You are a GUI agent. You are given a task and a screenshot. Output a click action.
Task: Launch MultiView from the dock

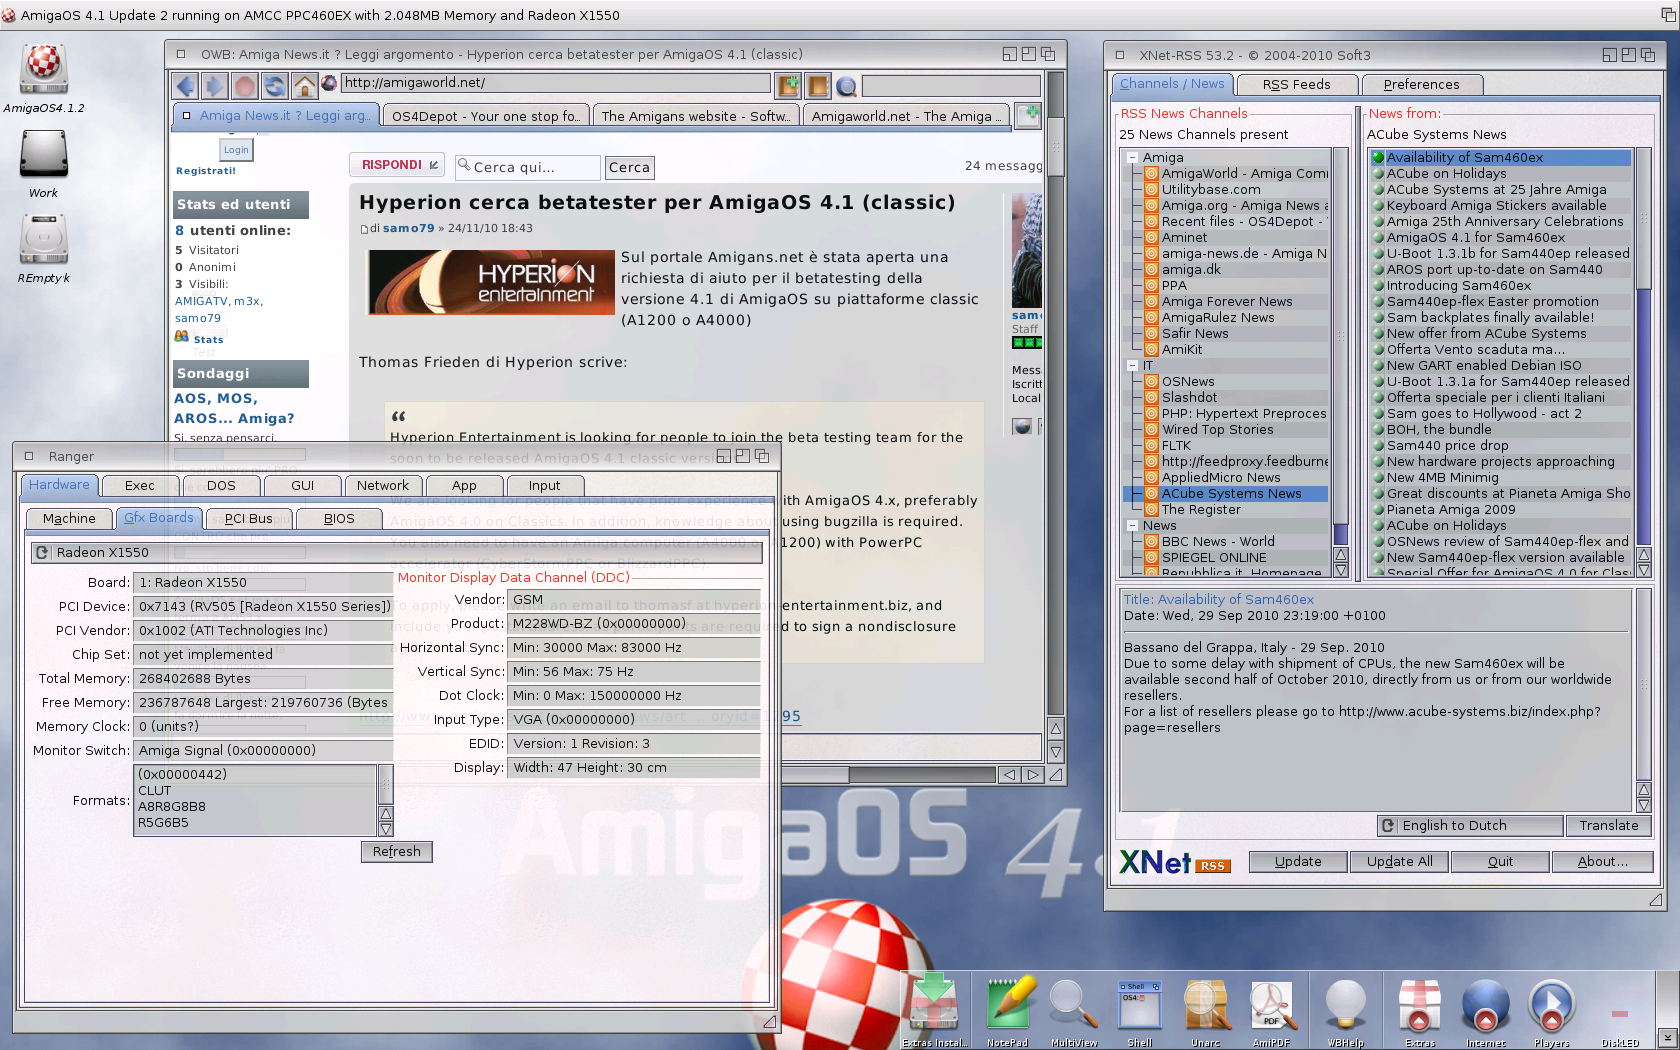[x=1074, y=1010]
